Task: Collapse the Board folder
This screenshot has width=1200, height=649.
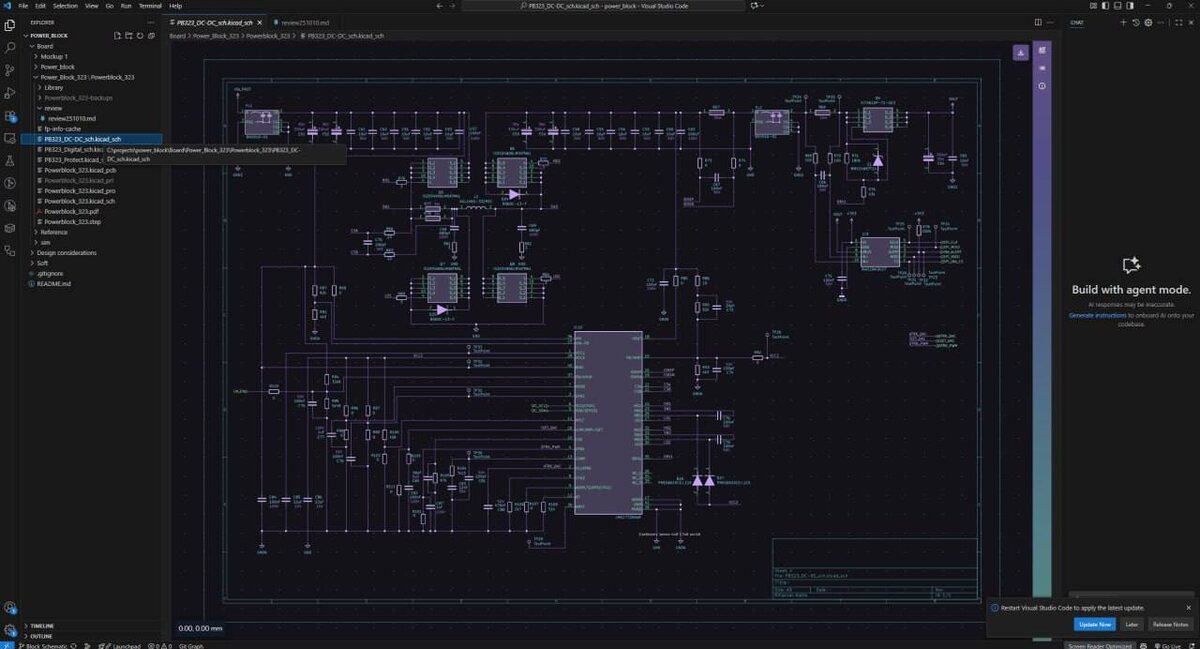Action: [x=45, y=46]
